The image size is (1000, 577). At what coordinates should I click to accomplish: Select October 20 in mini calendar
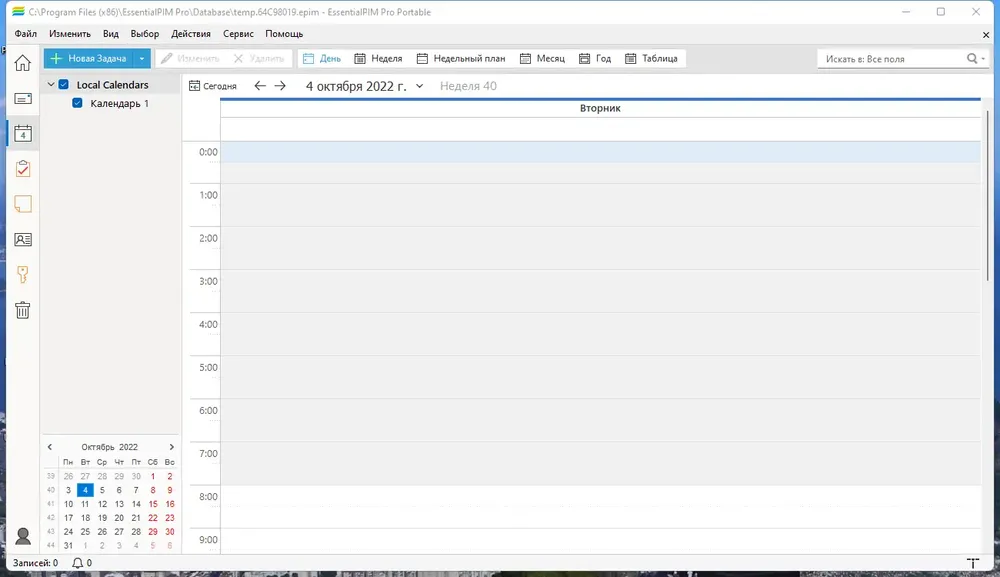(x=119, y=518)
